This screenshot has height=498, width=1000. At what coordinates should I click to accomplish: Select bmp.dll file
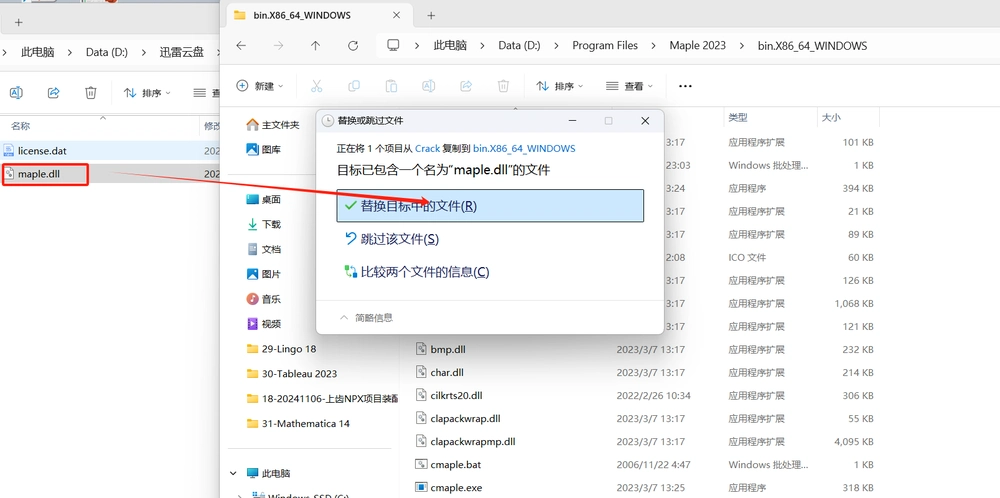441,349
